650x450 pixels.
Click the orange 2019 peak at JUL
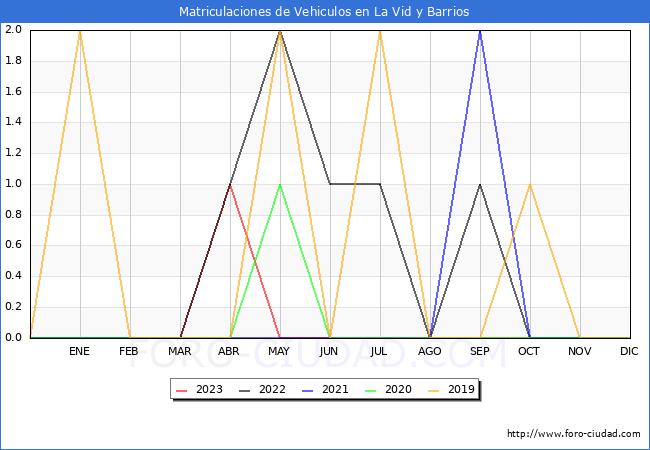click(380, 31)
